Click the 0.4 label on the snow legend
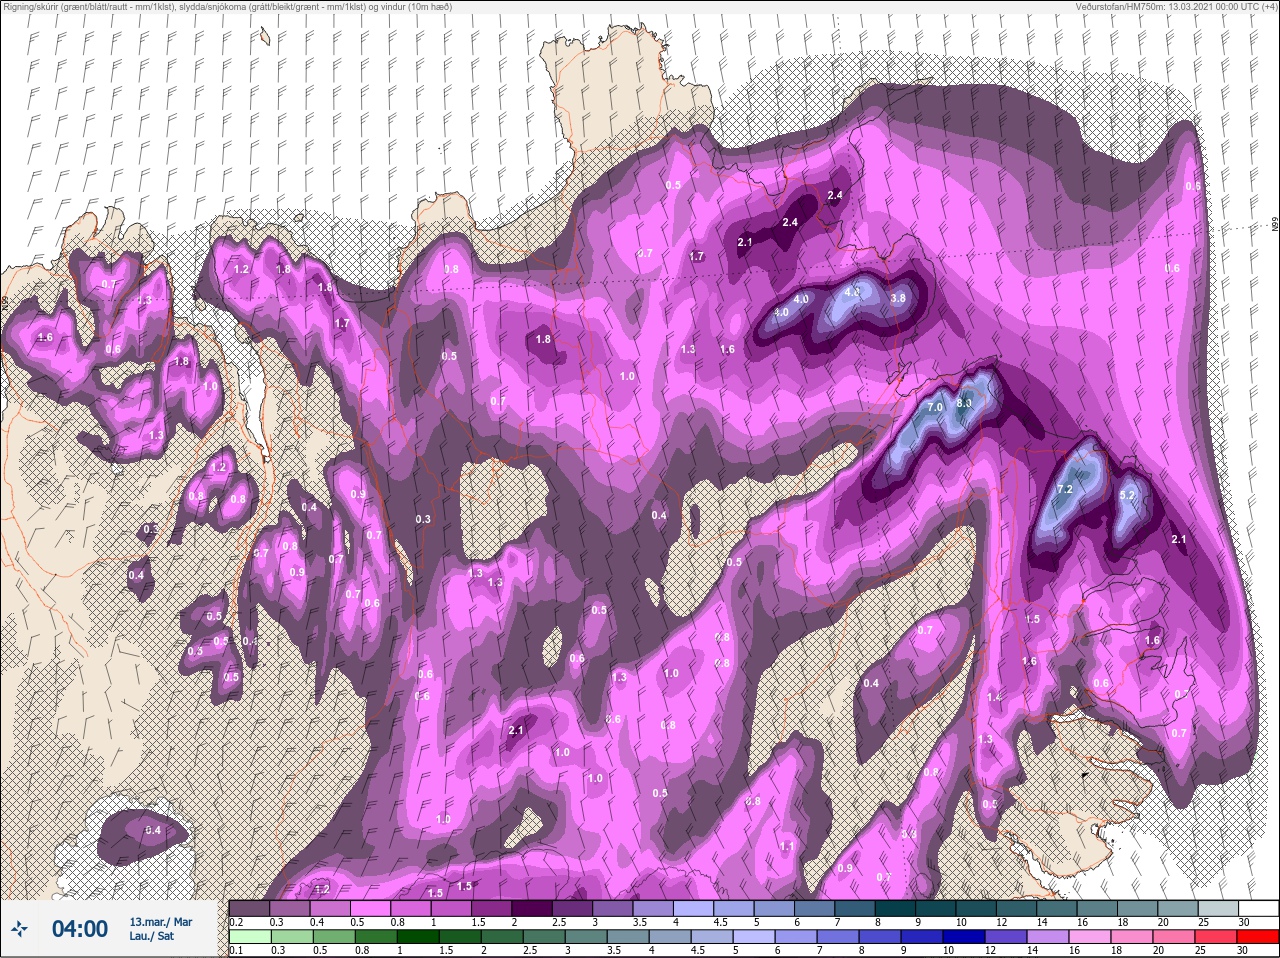The width and height of the screenshot is (1280, 958). point(316,921)
